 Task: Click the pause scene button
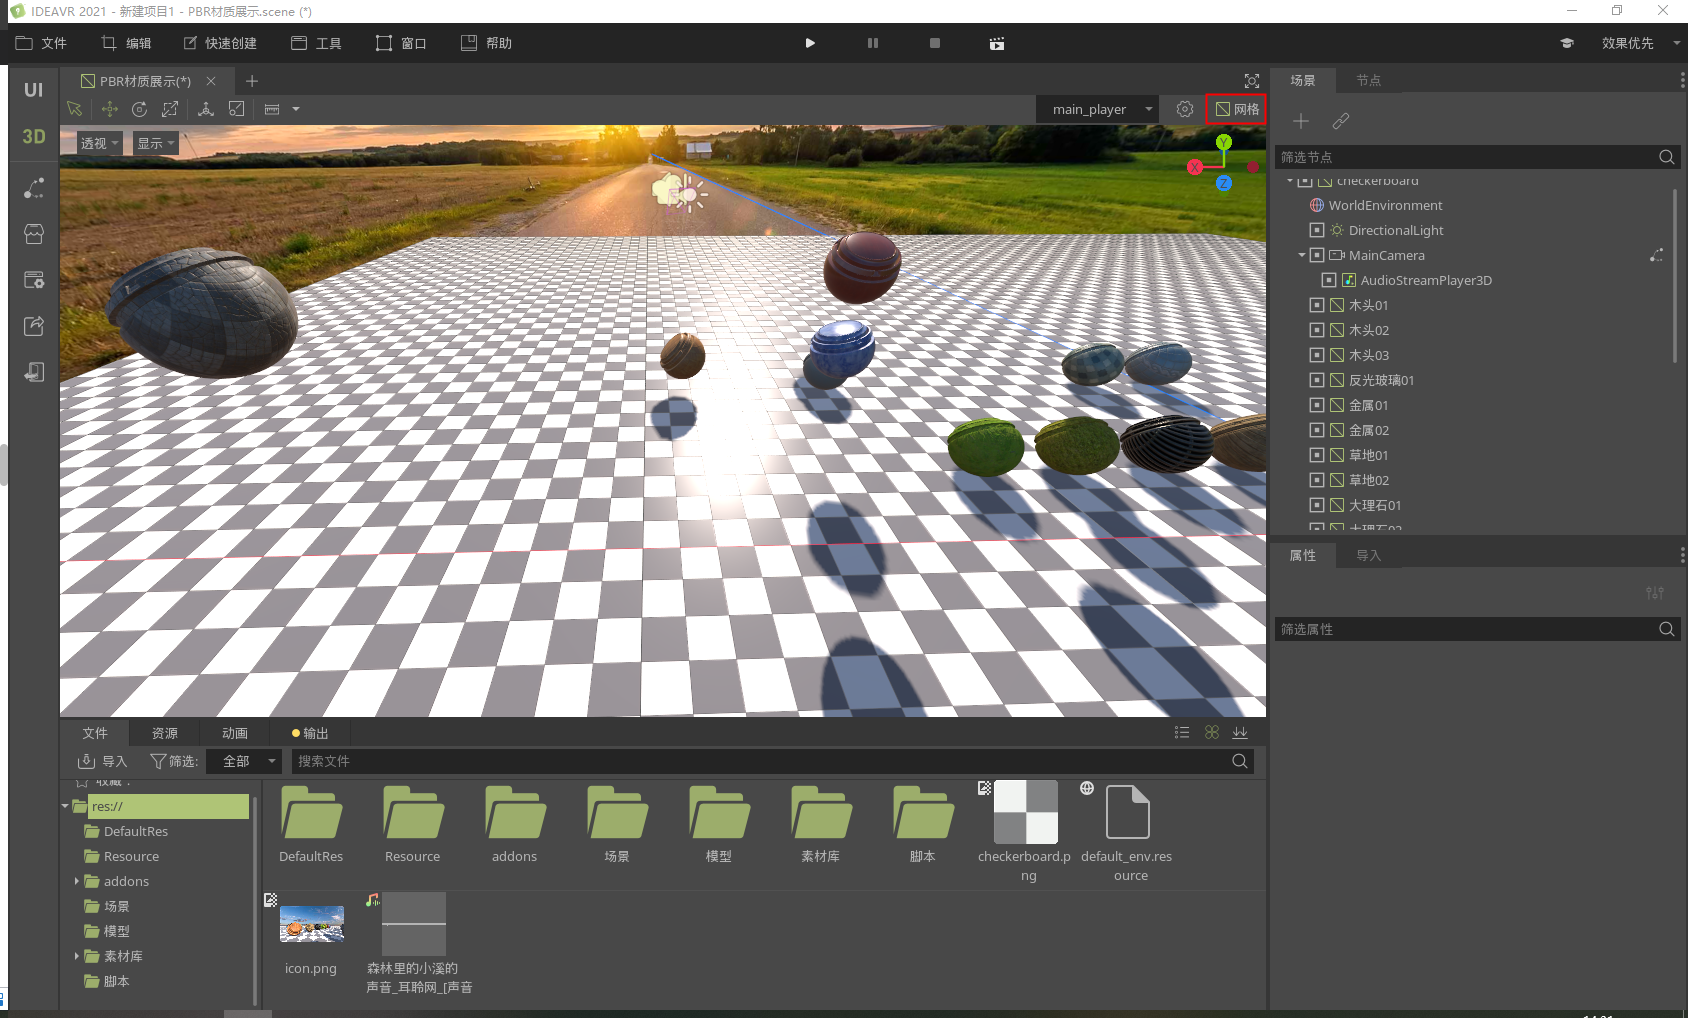873,43
